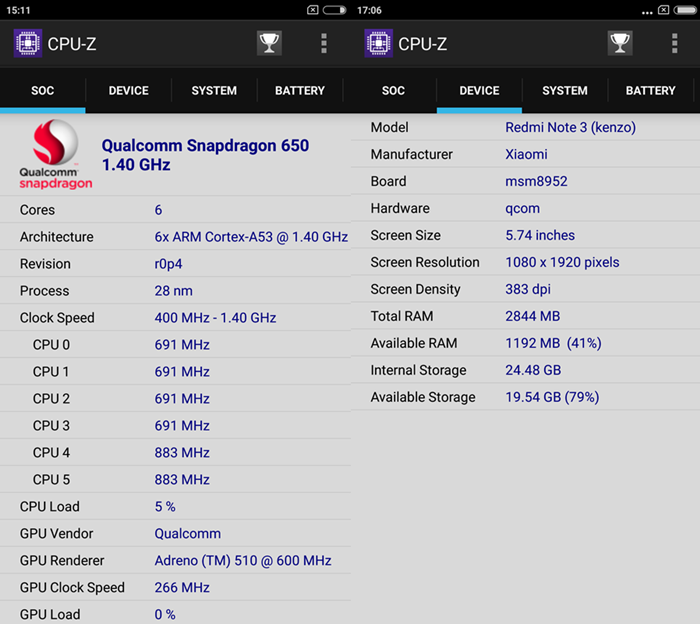The height and width of the screenshot is (624, 700).
Task: Tap Manufacturer value 'Xiaomi'
Action: coord(526,154)
